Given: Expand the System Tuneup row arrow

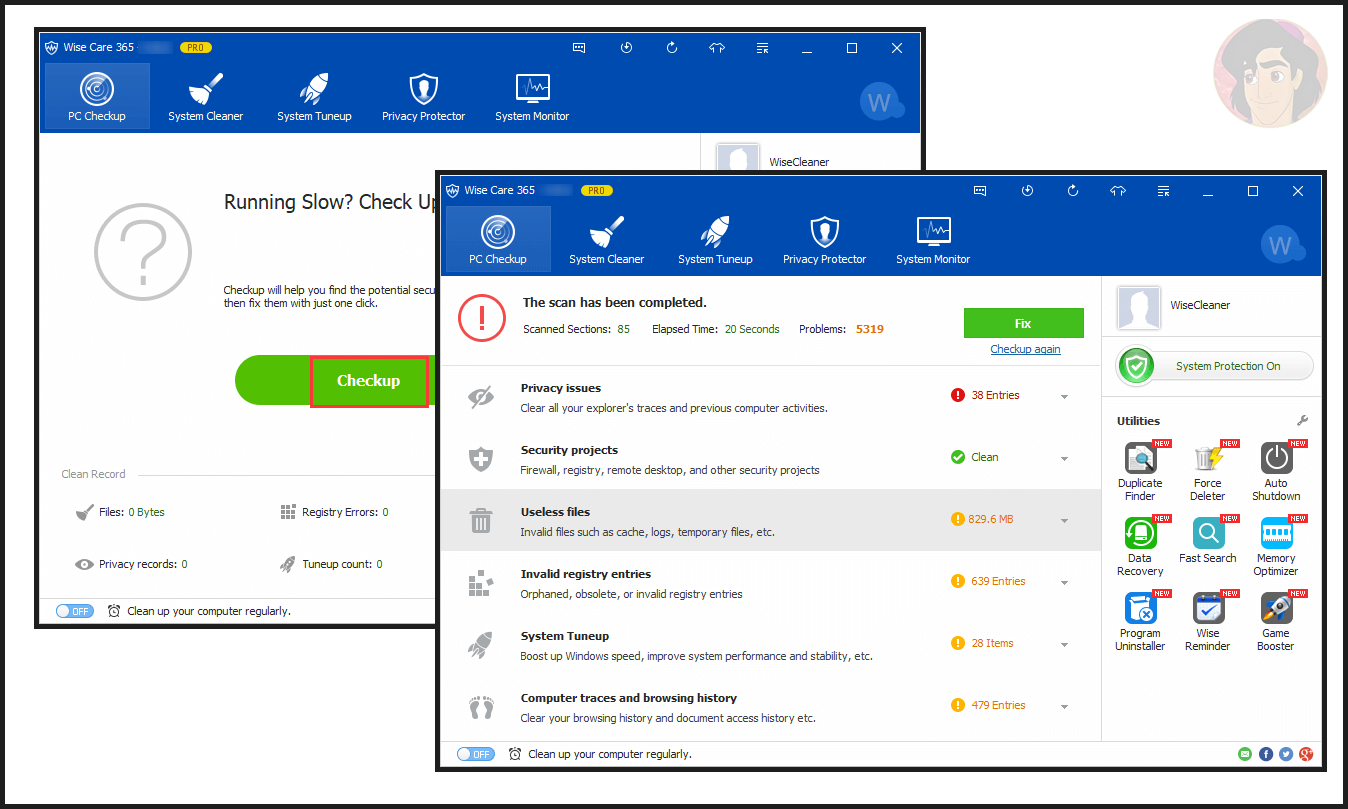Looking at the screenshot, I should [x=1064, y=645].
